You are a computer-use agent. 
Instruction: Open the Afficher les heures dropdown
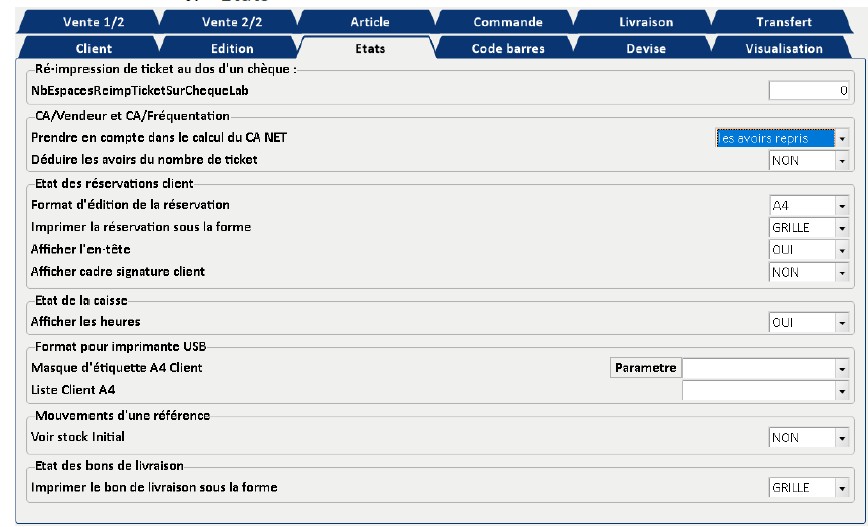(x=842, y=323)
